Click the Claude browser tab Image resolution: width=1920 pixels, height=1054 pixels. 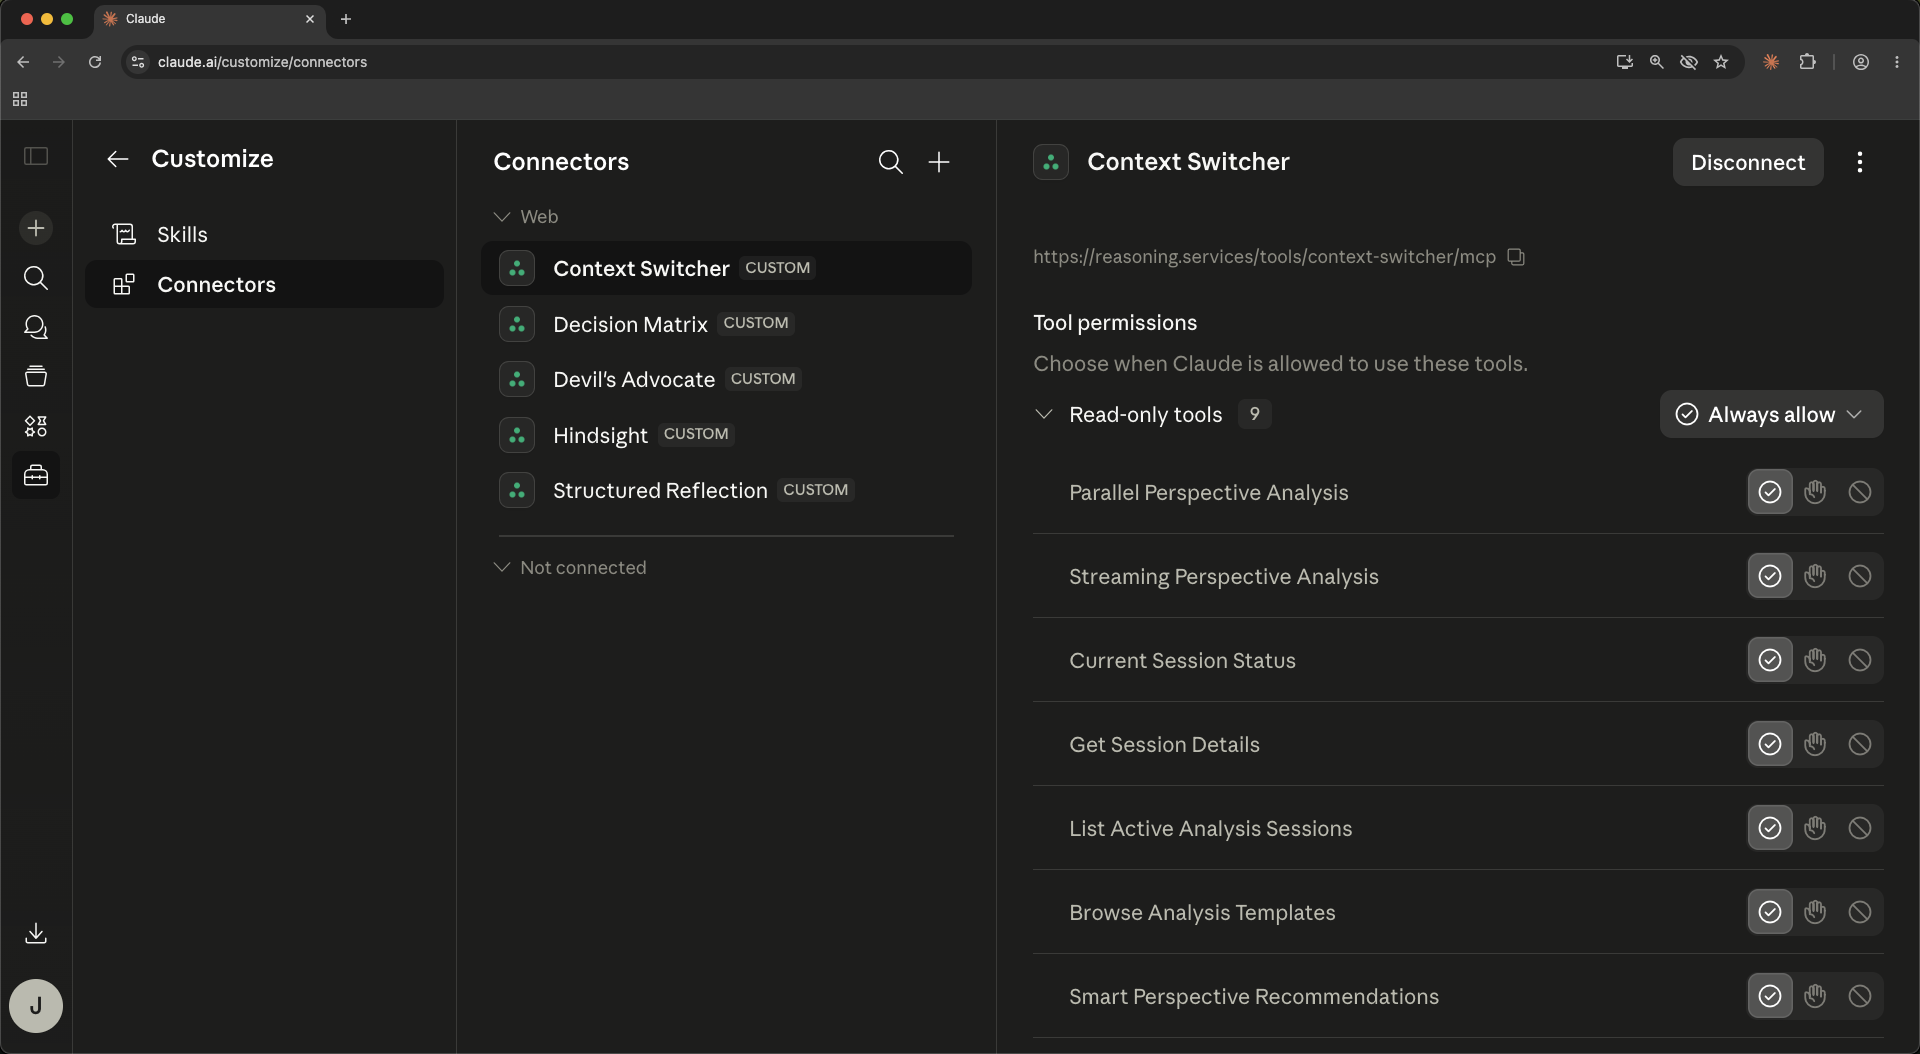click(x=208, y=19)
